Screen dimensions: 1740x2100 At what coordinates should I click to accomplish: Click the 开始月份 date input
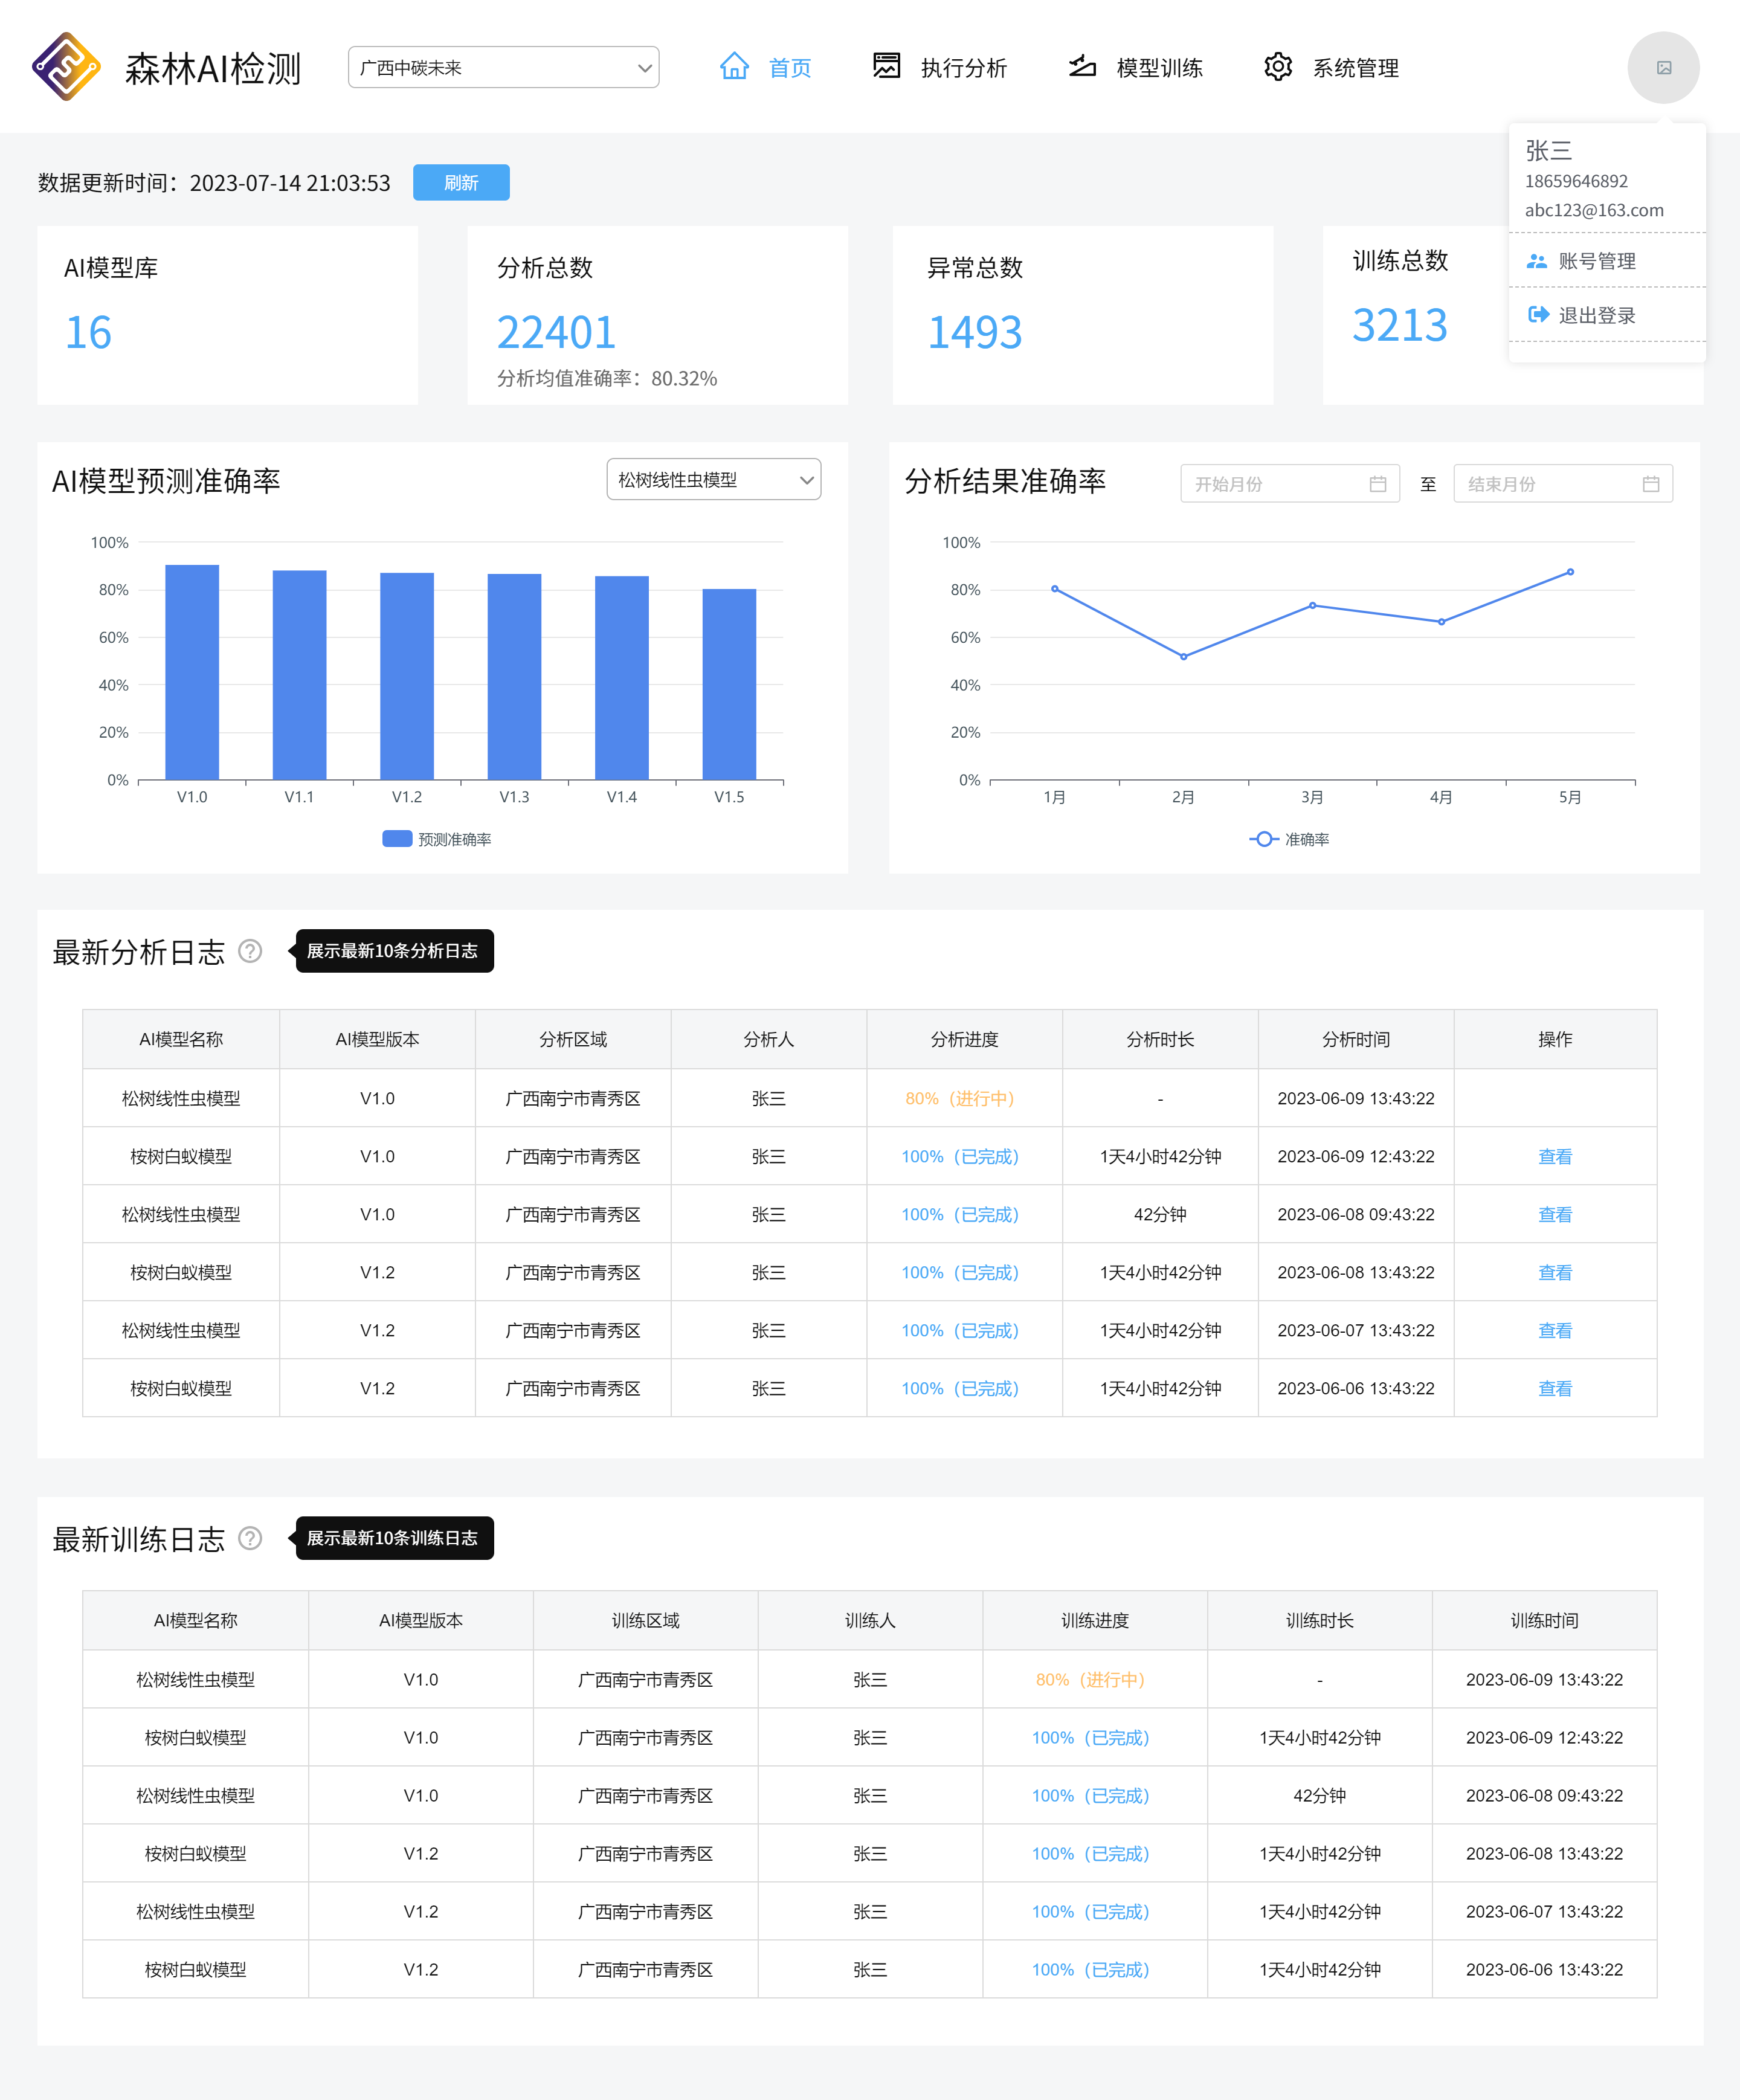pos(1289,484)
